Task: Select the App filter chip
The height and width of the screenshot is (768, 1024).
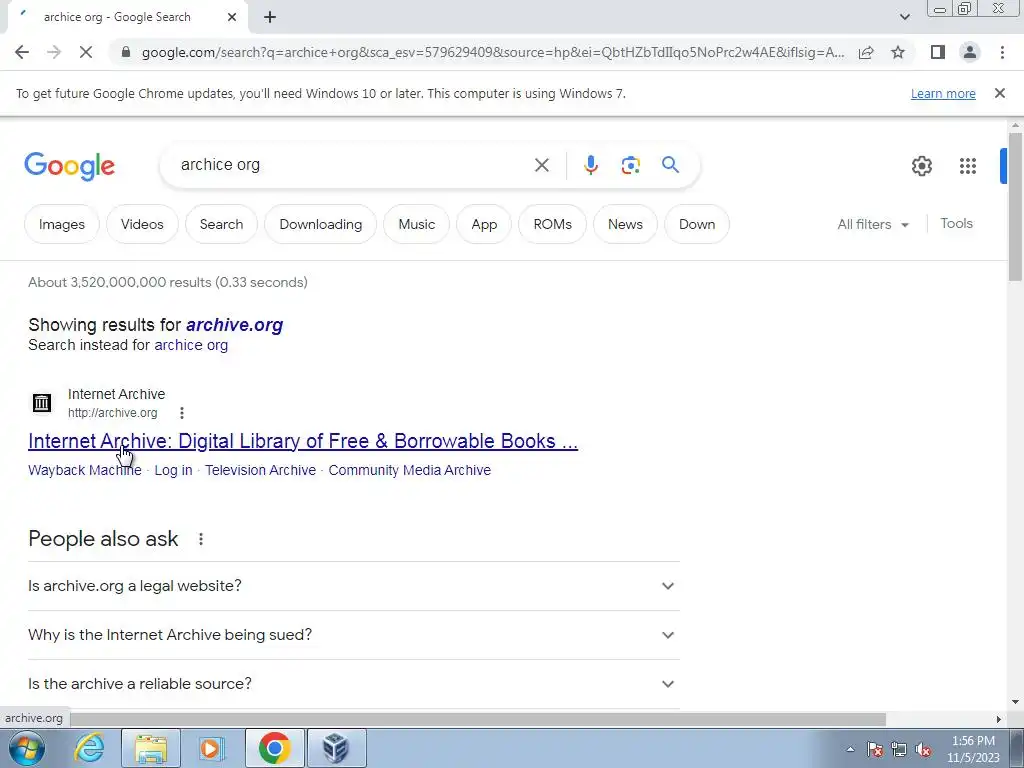Action: tap(484, 224)
